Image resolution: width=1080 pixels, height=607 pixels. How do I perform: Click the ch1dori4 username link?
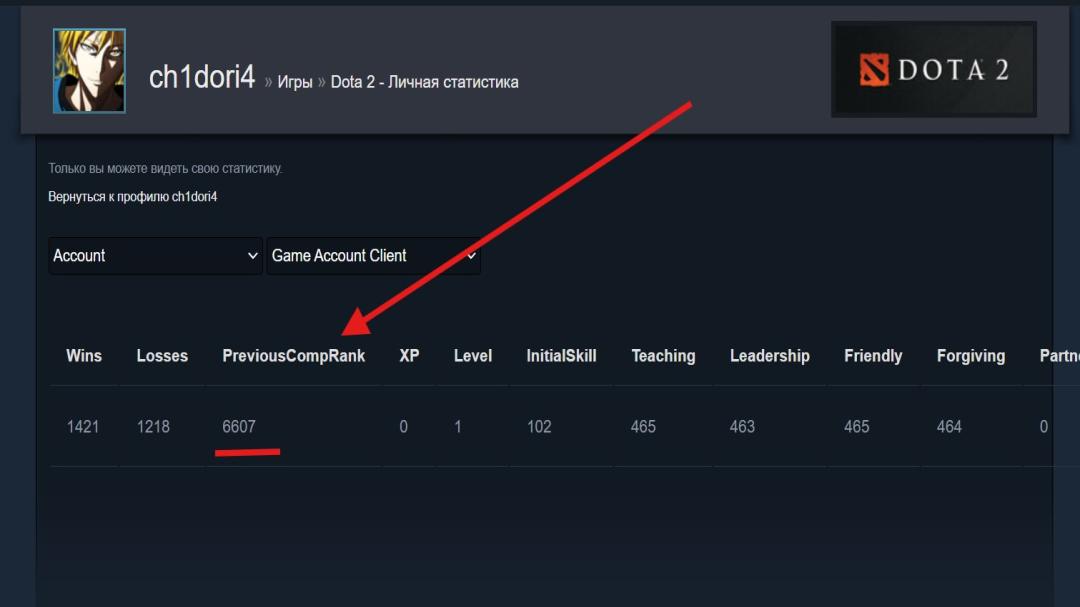point(202,77)
